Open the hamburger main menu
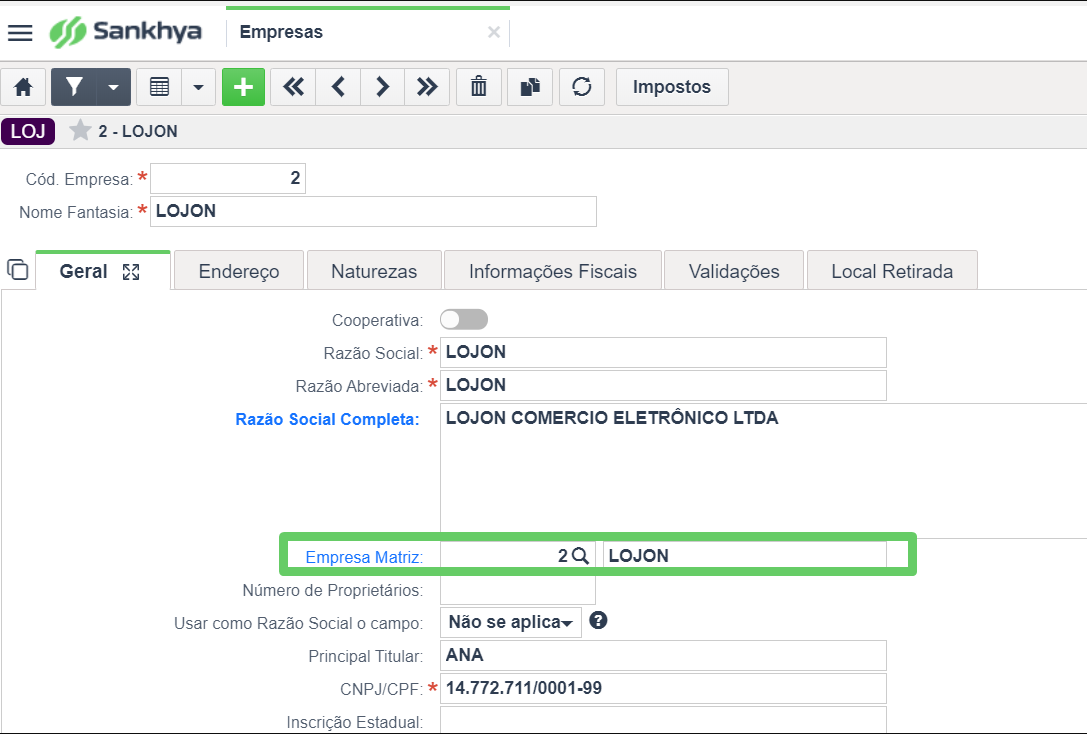The image size is (1087, 734). click(x=20, y=33)
